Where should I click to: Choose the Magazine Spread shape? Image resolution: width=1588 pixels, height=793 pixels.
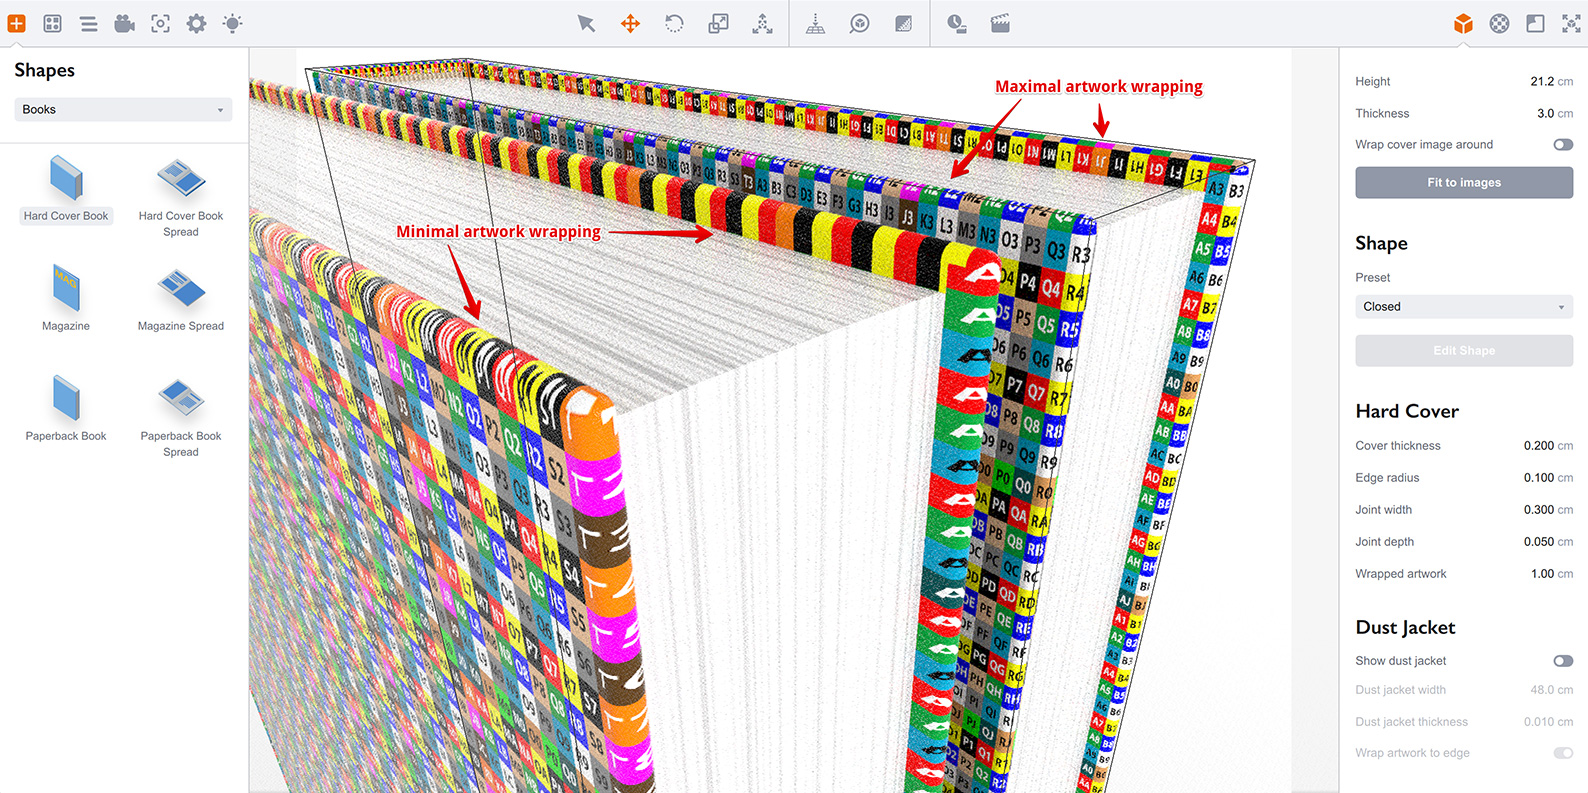(x=181, y=300)
